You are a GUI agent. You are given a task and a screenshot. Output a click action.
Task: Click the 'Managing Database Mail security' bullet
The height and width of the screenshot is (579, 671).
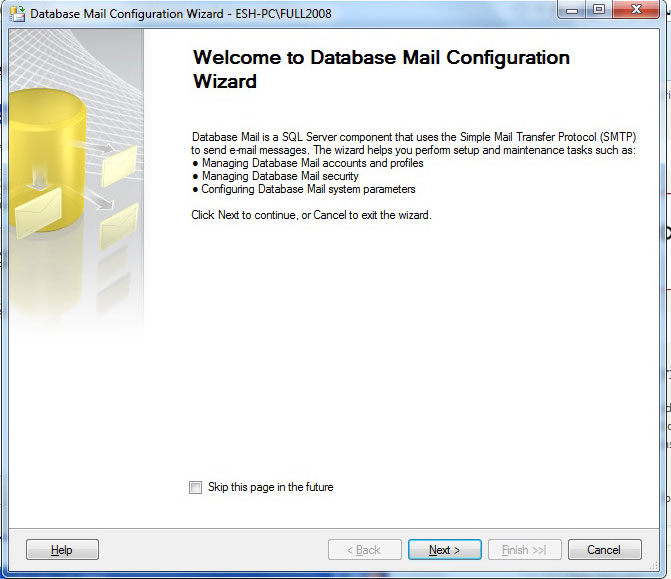pos(278,176)
